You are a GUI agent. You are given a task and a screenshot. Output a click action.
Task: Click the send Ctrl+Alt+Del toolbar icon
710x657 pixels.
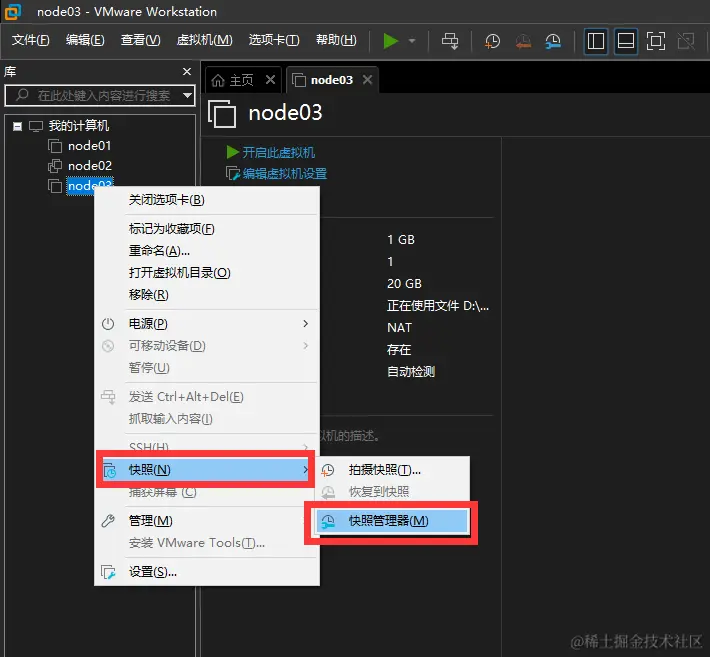tap(450, 41)
